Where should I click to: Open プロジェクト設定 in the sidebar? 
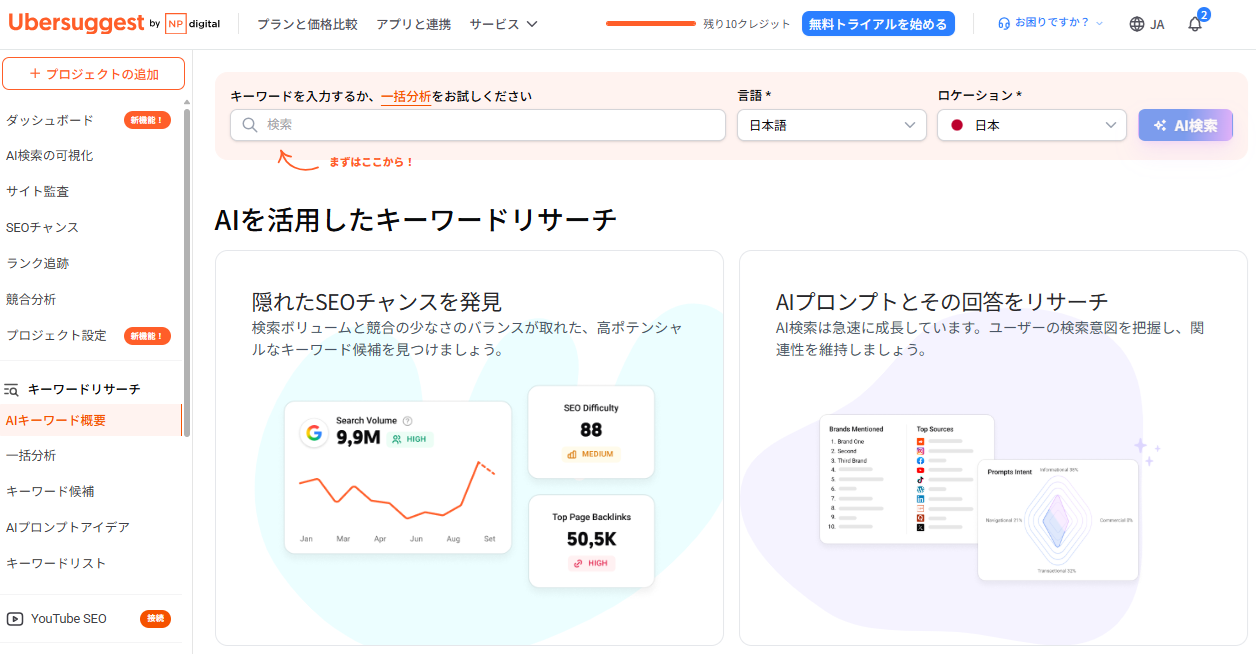click(56, 335)
